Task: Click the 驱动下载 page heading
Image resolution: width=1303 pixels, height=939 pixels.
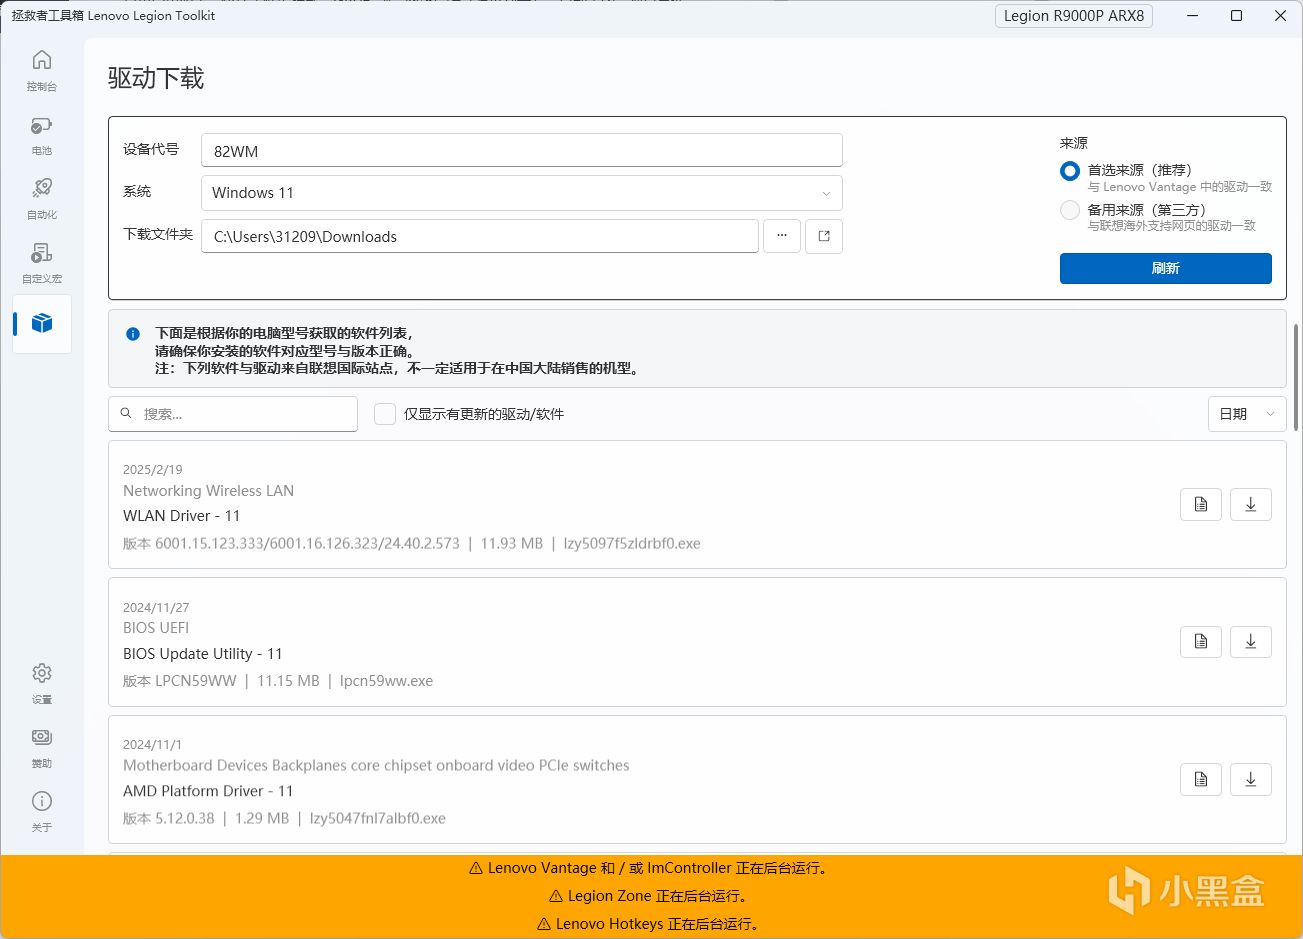Action: coord(156,79)
